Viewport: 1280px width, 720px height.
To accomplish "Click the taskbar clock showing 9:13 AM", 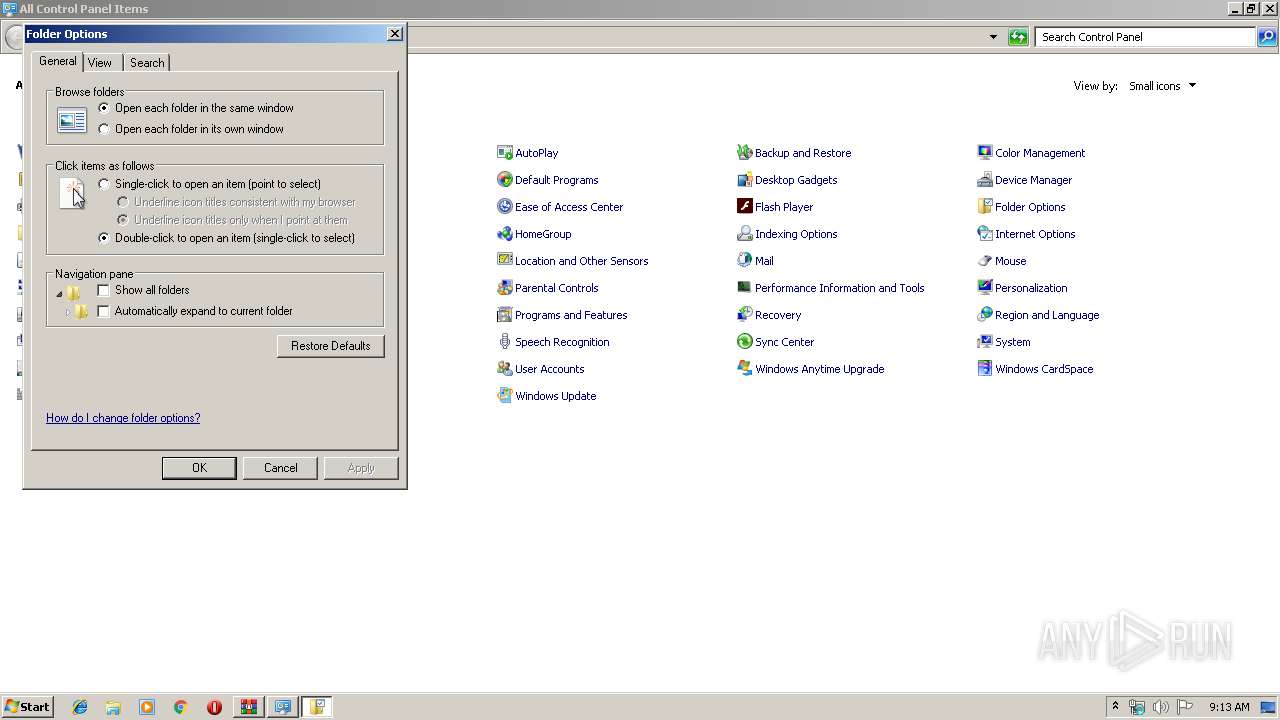I will click(1229, 707).
